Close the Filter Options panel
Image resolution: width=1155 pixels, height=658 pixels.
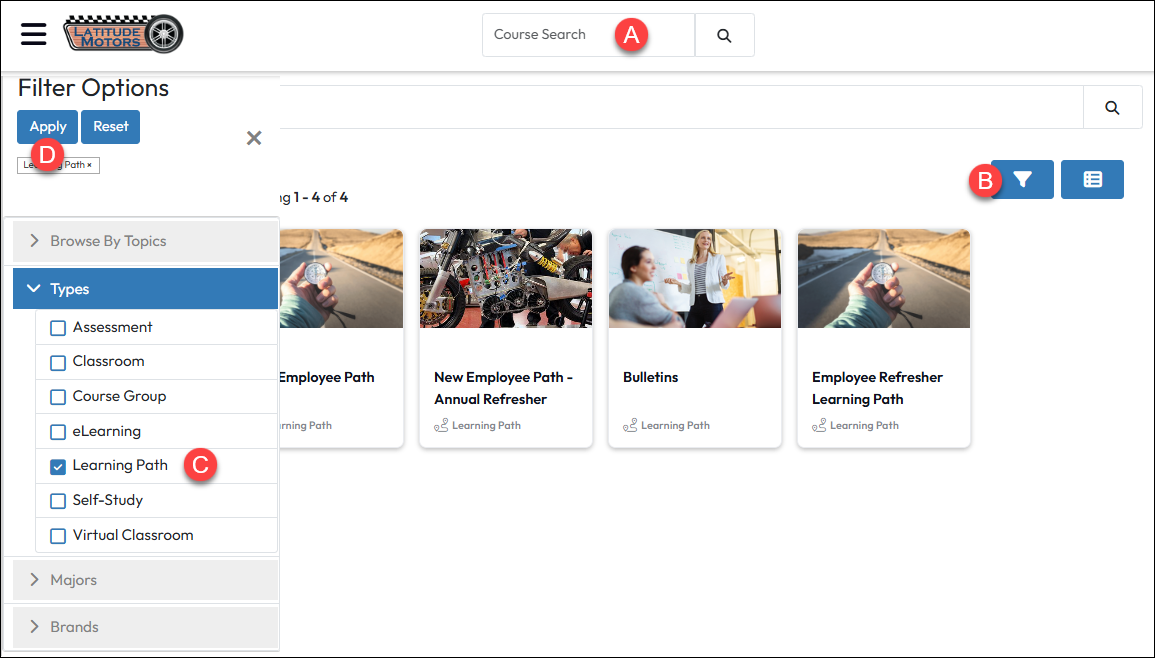[254, 138]
